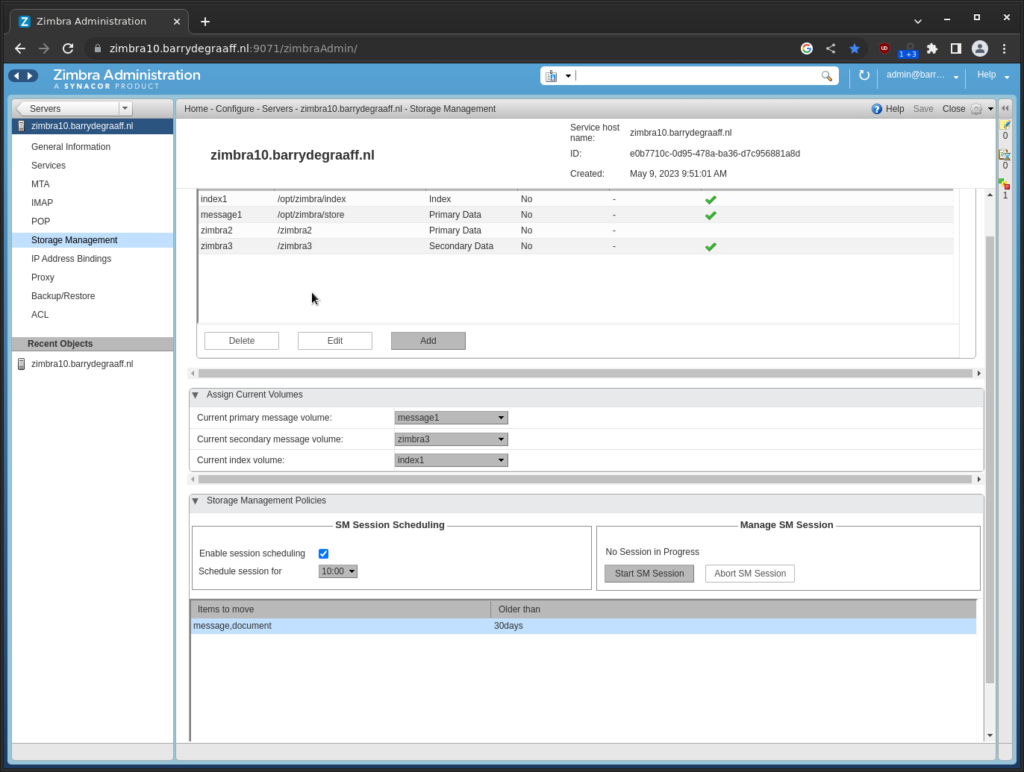Focus the Zimbra search input field
The width and height of the screenshot is (1024, 772).
(x=697, y=76)
